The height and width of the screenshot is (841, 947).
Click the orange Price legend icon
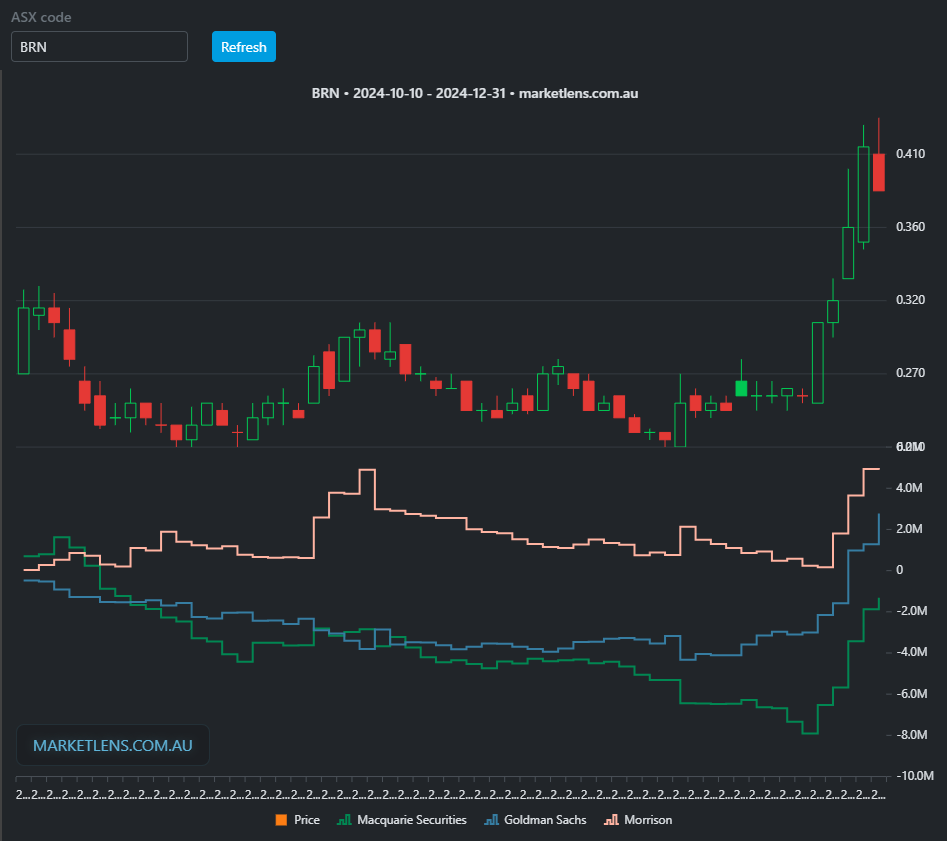(281, 820)
